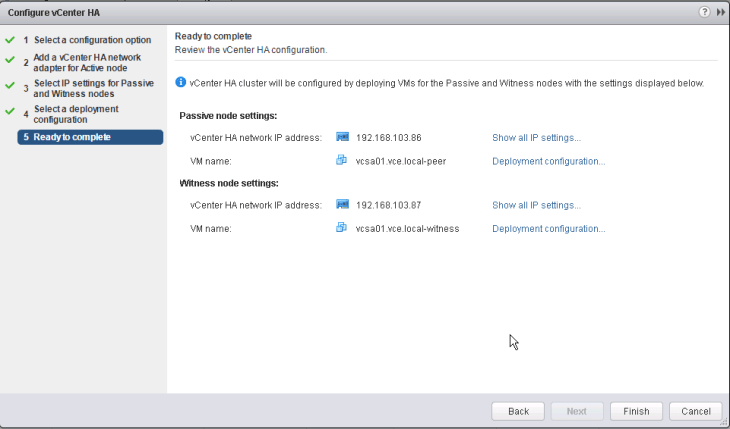
Task: Click the vcsa01.vce.local-peer VM icon
Action: click(342, 160)
